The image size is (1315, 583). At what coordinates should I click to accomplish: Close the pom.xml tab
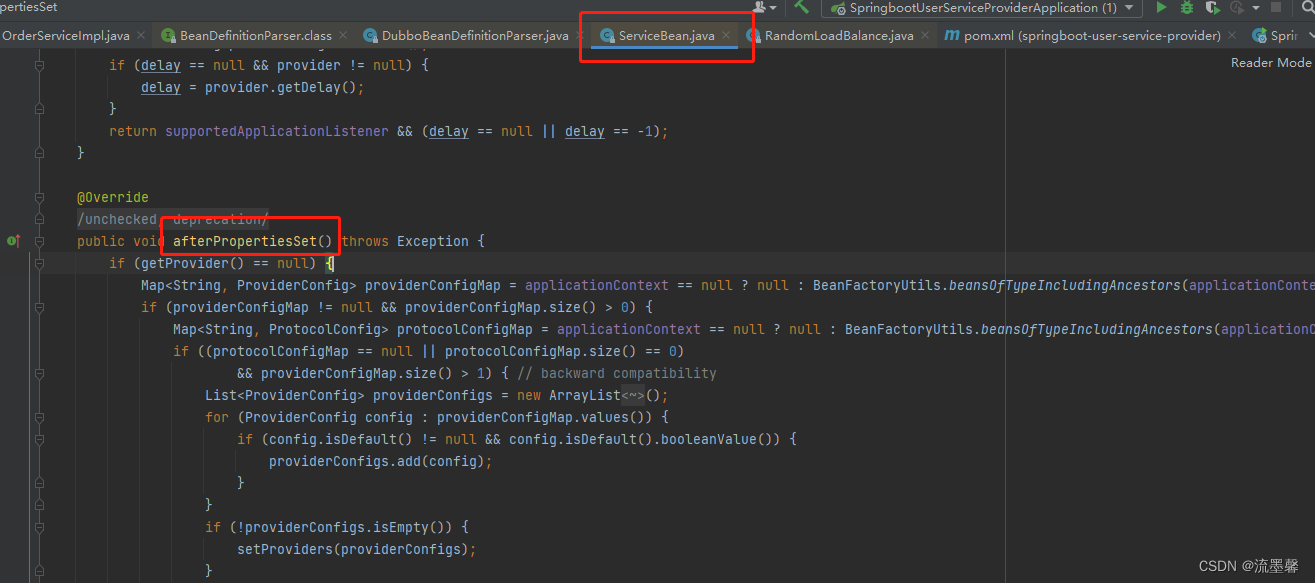[x=1232, y=36]
